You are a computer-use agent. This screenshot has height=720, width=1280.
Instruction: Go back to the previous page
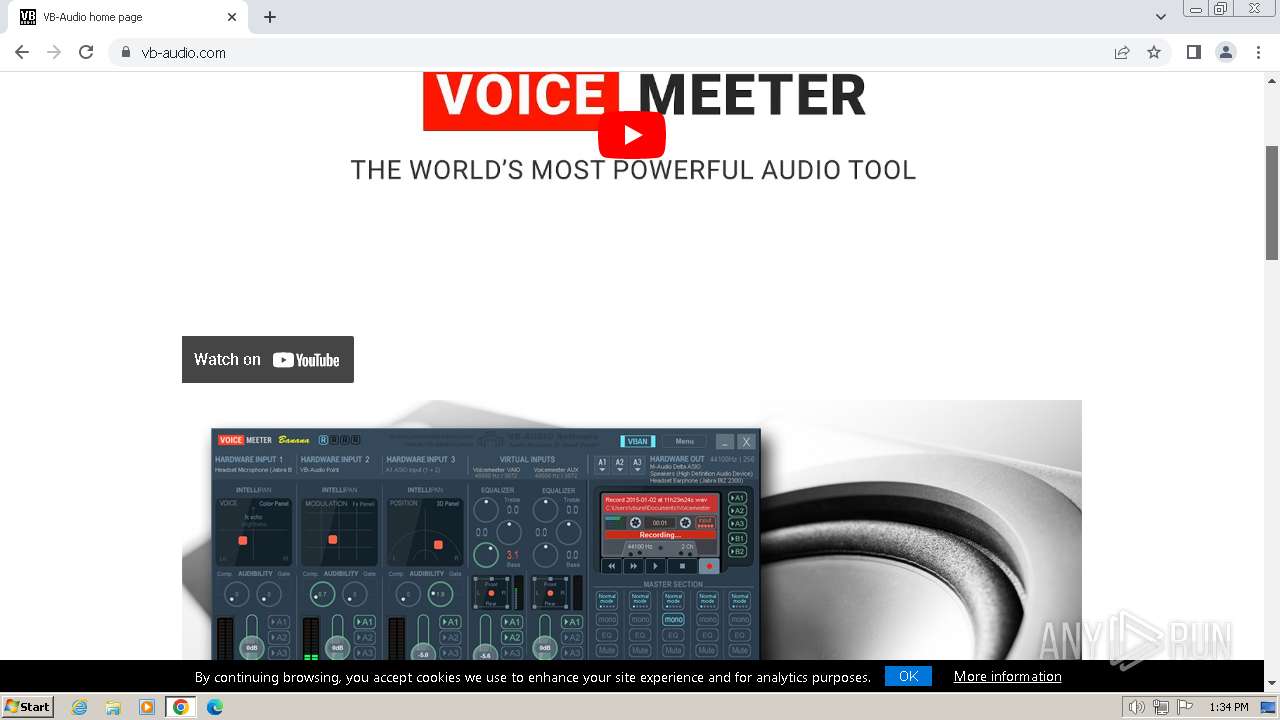22,52
